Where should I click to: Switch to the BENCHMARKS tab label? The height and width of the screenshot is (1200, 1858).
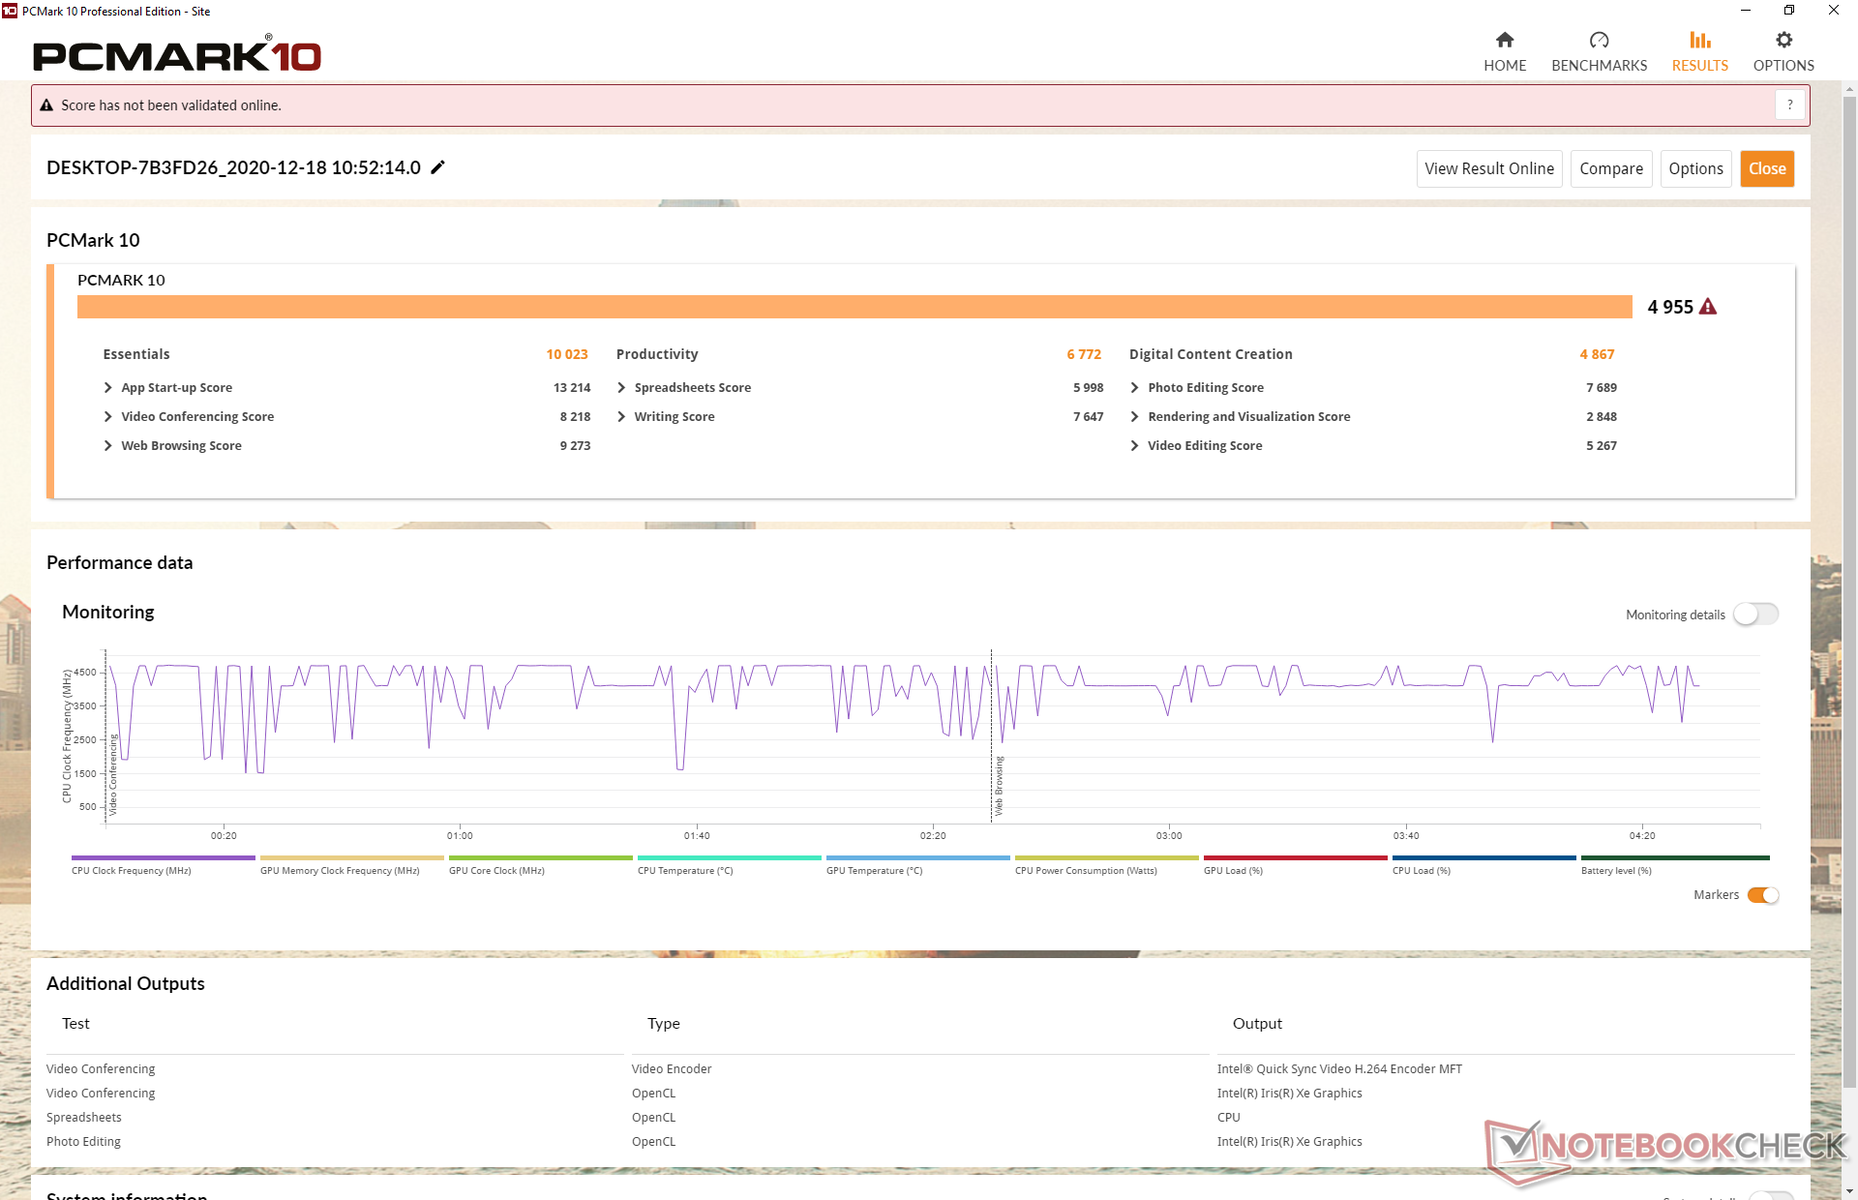(1599, 65)
